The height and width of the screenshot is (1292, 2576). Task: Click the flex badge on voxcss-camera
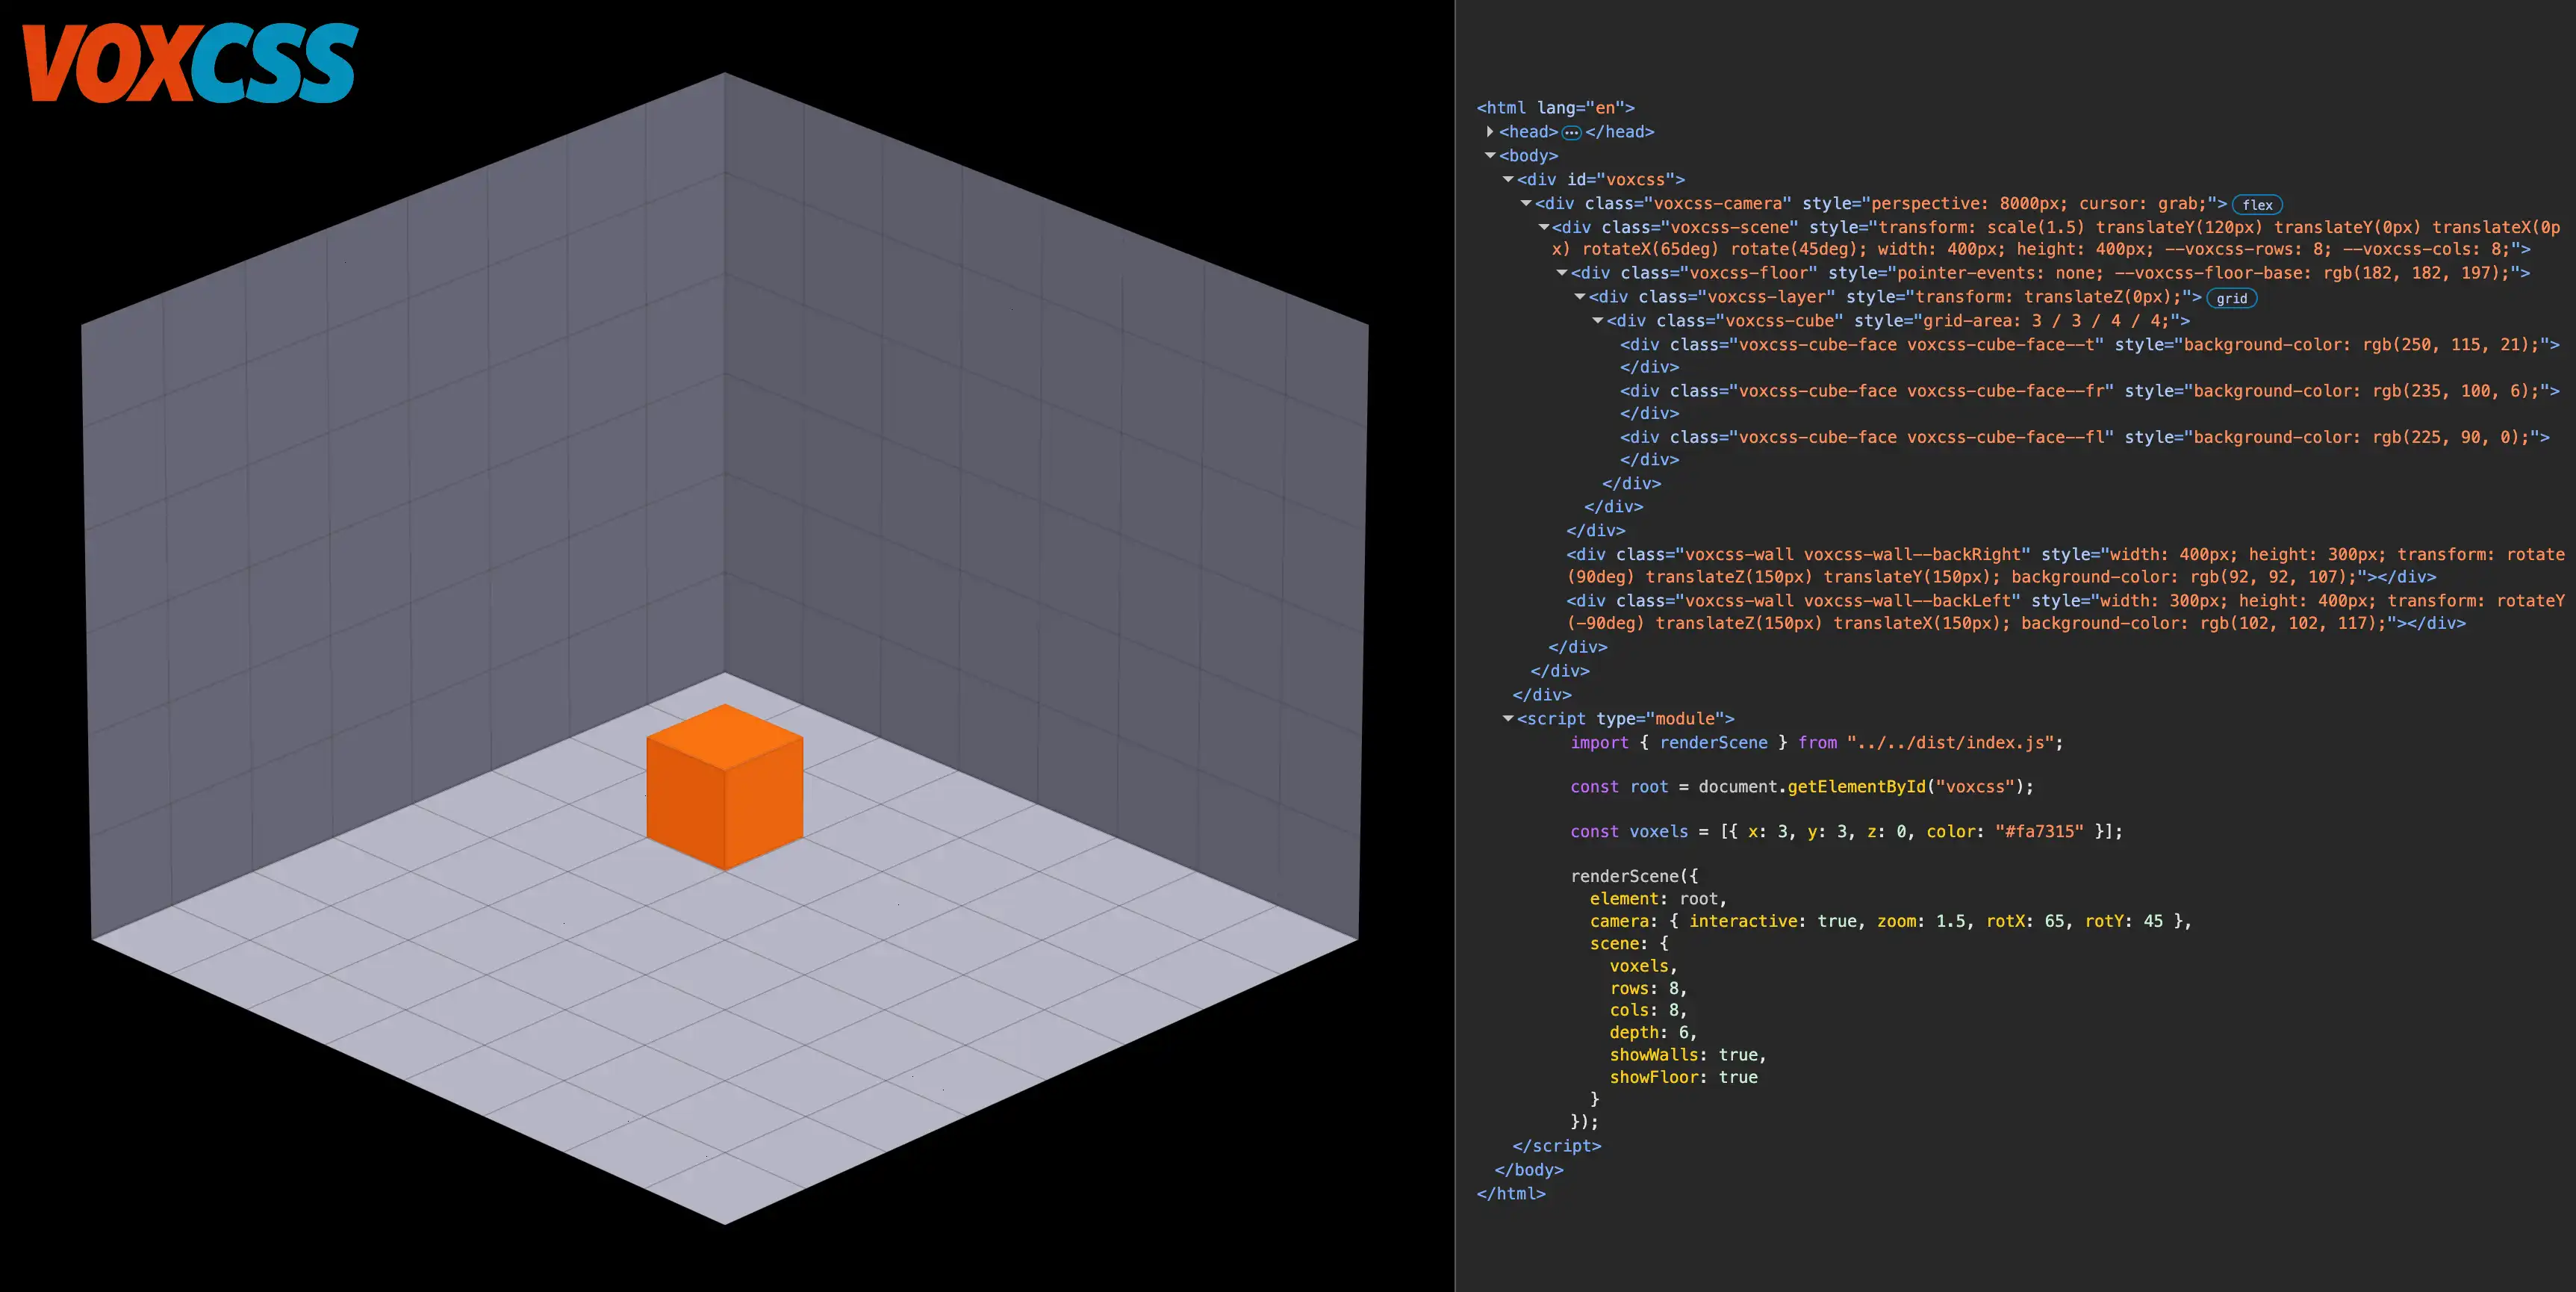[x=2257, y=205]
